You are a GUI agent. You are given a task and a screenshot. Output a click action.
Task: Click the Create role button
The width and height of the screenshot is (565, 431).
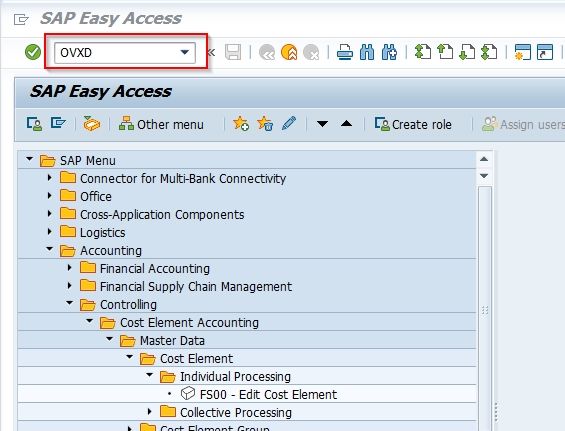click(x=413, y=124)
